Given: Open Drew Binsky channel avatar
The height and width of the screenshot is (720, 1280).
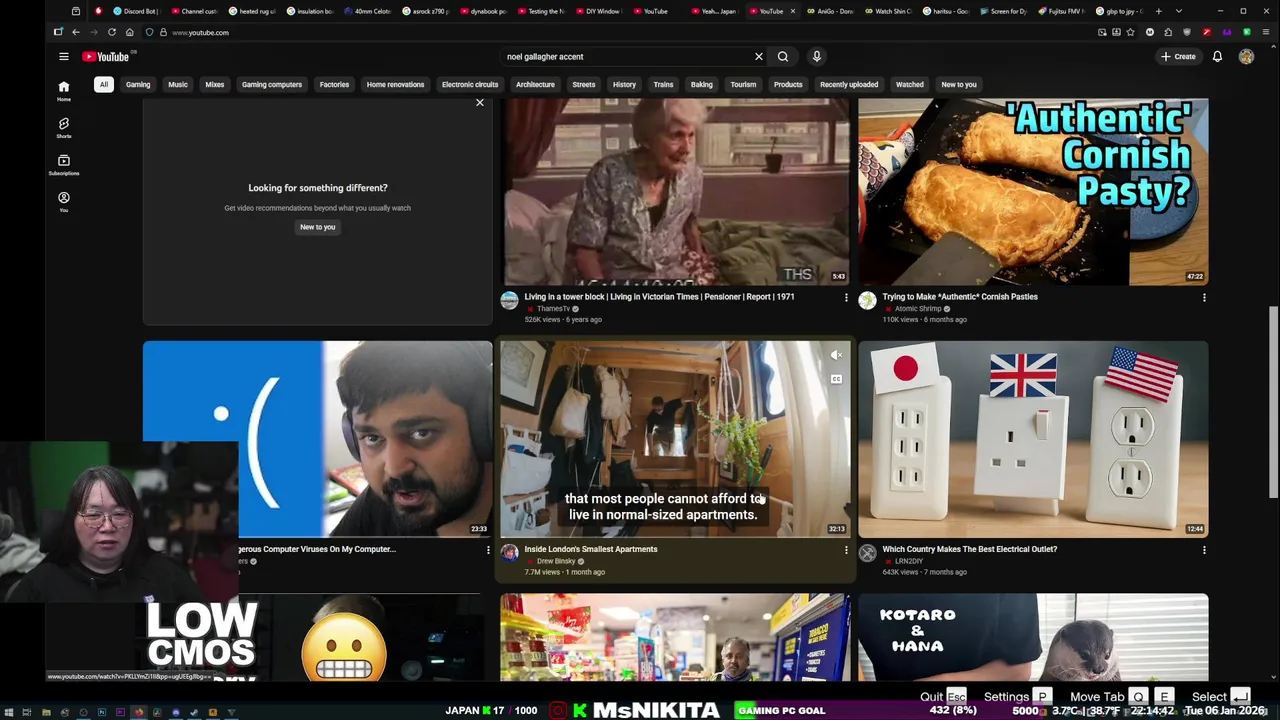Looking at the screenshot, I should tap(509, 552).
